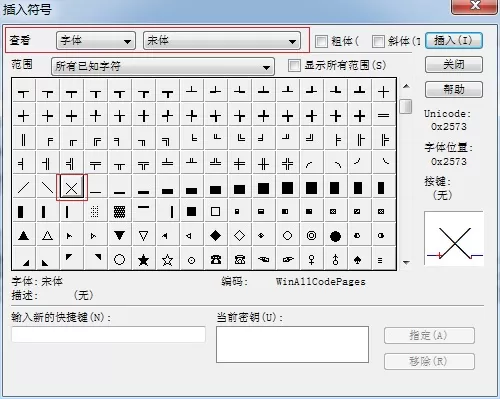Pick the double-line cross box symbol
500x399 pixels.
288,164
